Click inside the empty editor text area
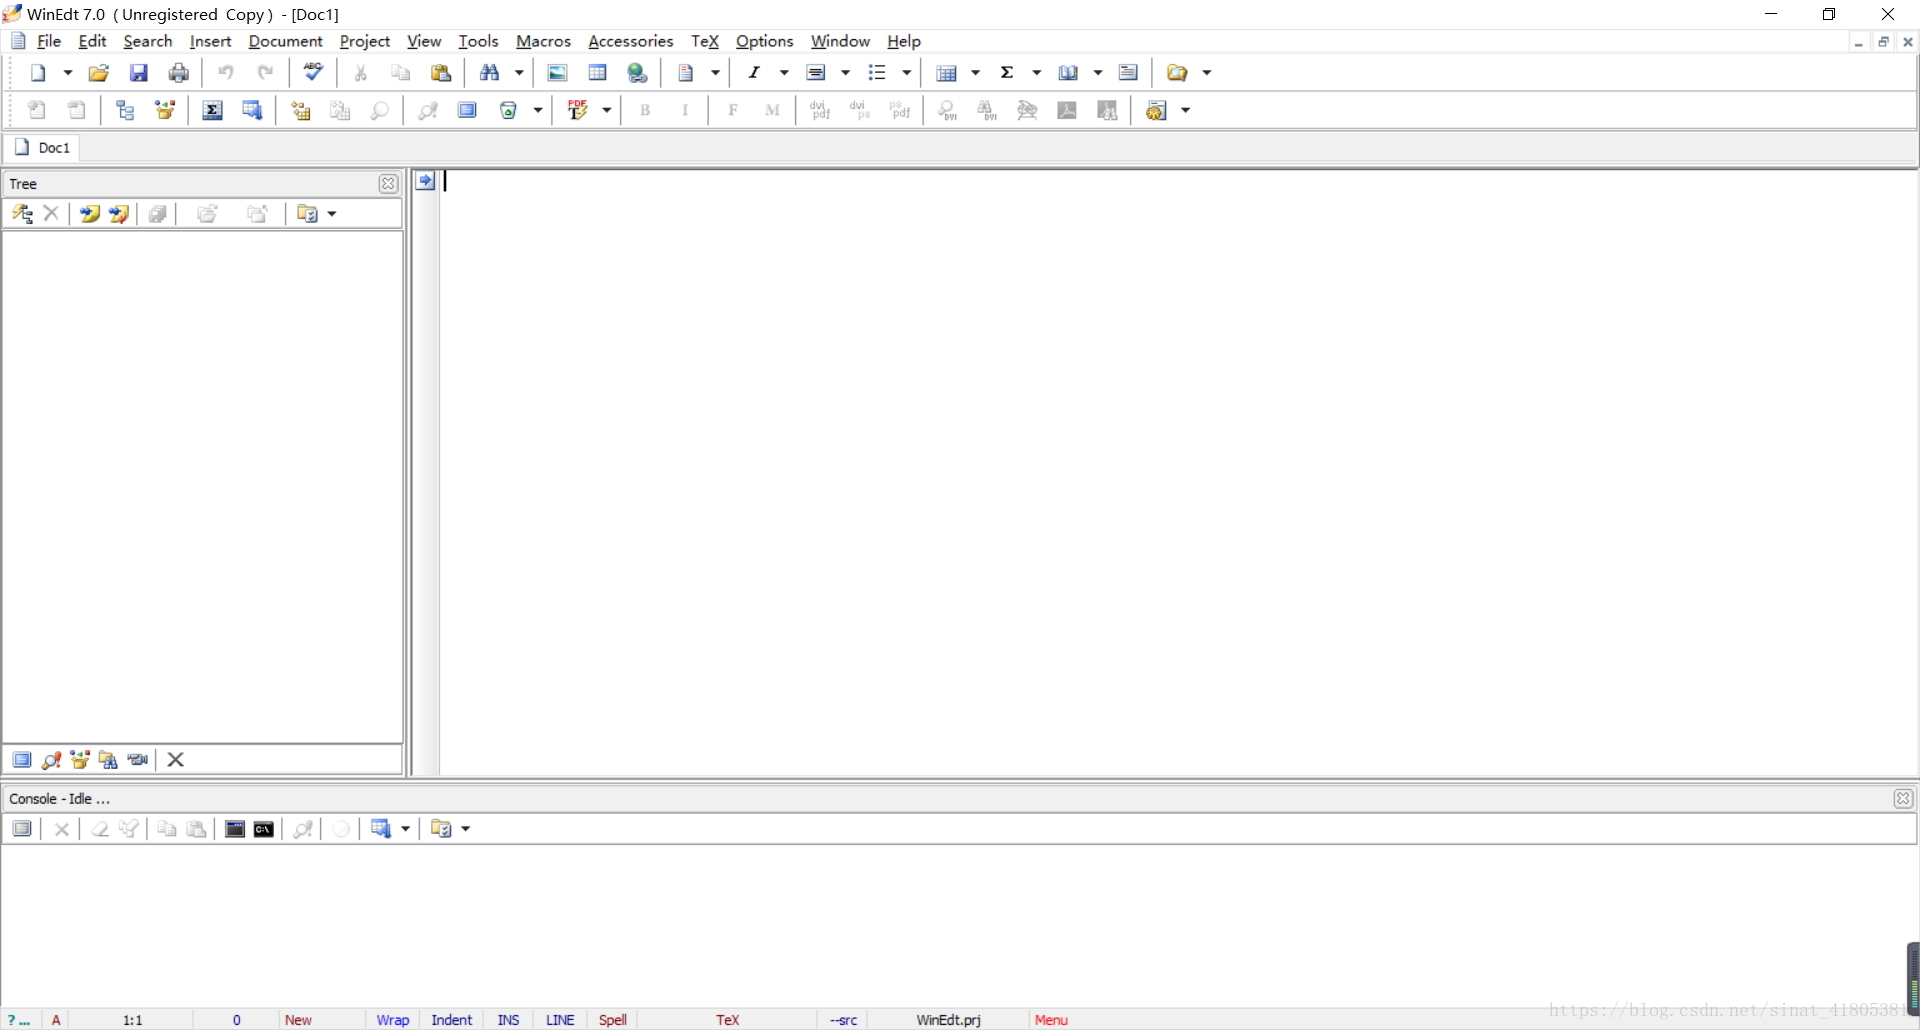1920x1030 pixels. (x=1178, y=473)
